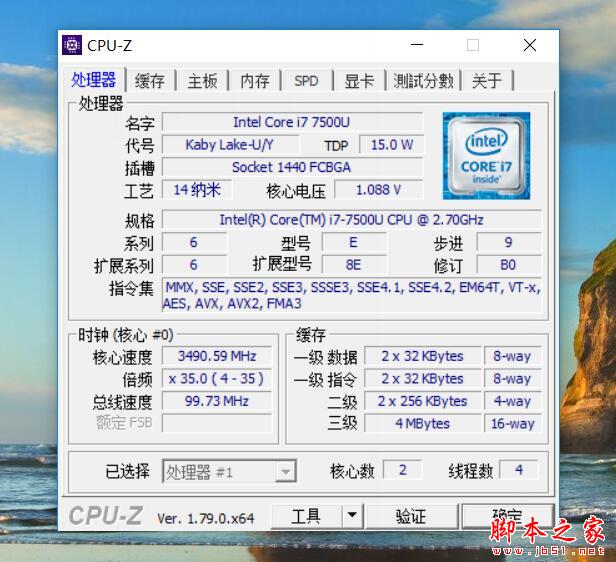
Task: Open the 关于 tab
Action: pos(487,81)
